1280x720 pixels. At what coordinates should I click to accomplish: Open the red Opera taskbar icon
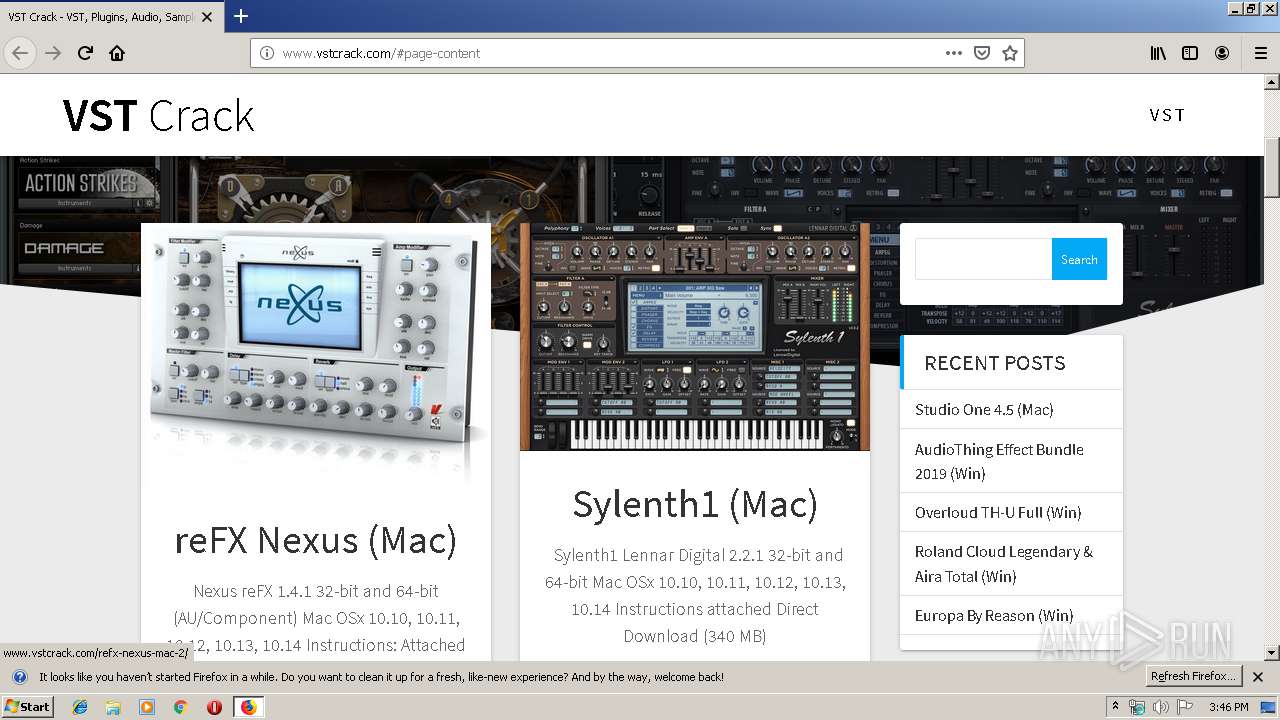[214, 706]
